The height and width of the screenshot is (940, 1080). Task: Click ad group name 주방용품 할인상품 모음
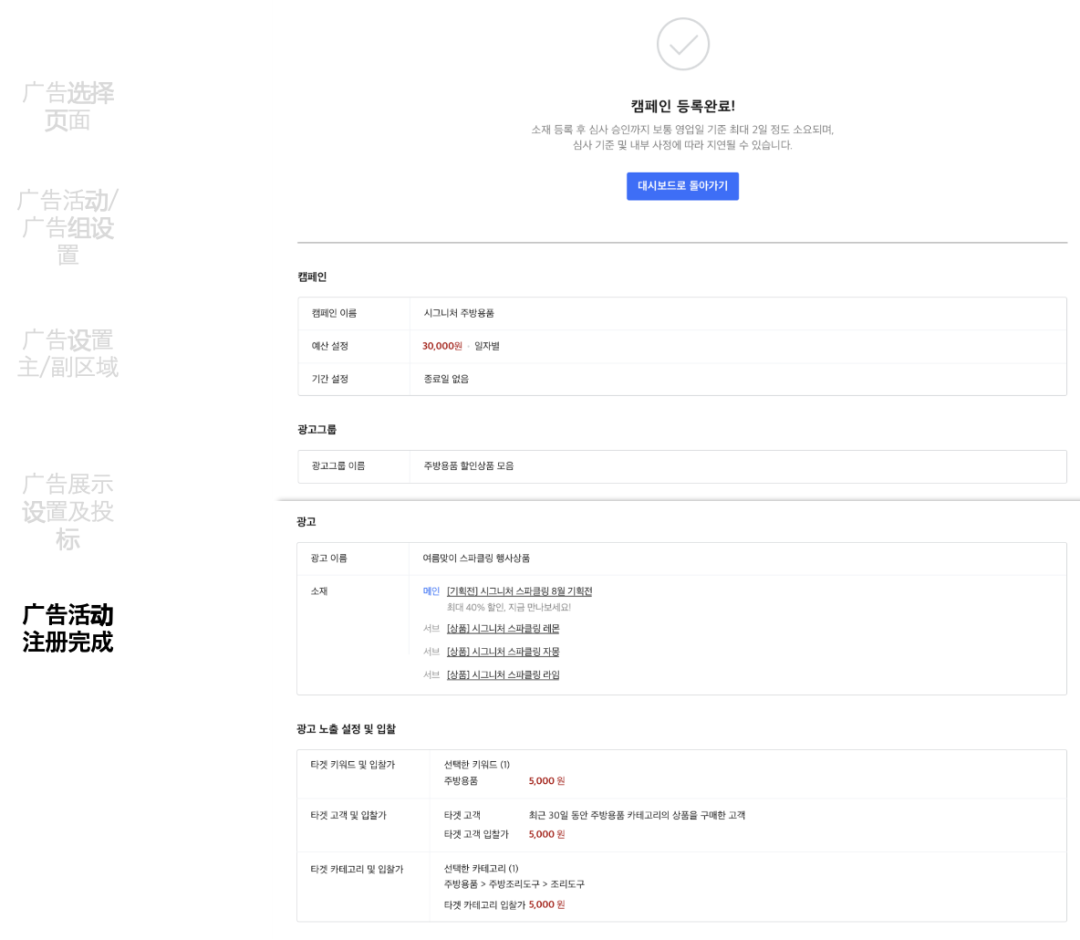point(468,466)
